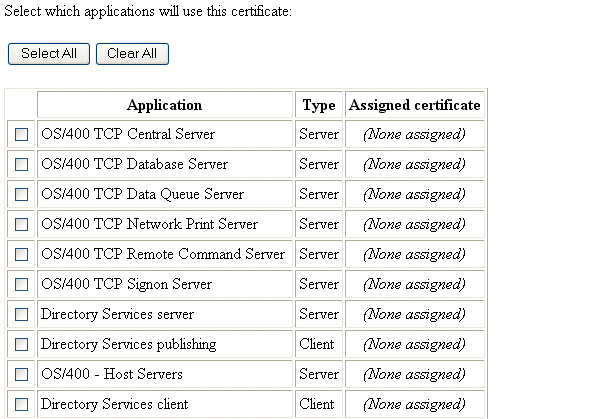Click the OS/400 TCP Central Server application name
This screenshot has height=419, width=594.
click(x=128, y=134)
